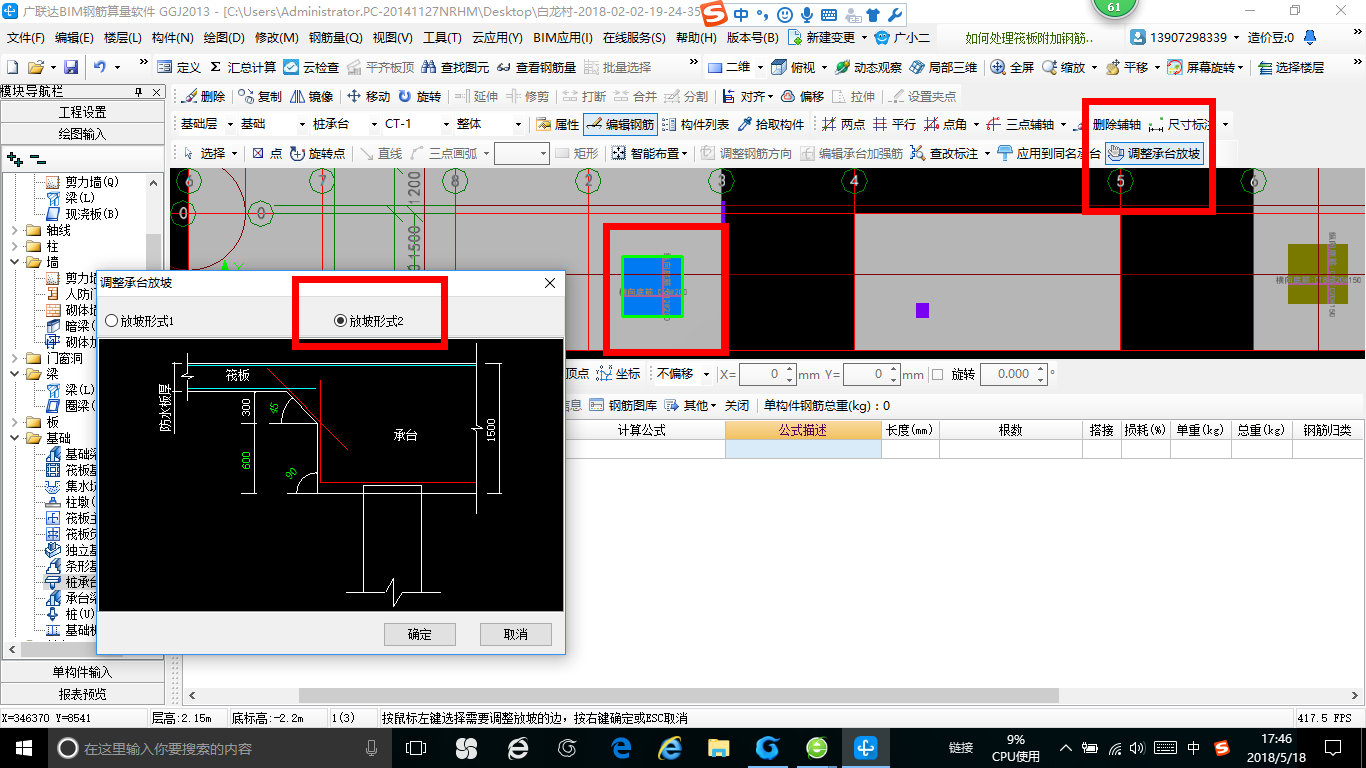This screenshot has width=1366, height=768.
Task: Click the 移动 move tool
Action: coord(368,97)
